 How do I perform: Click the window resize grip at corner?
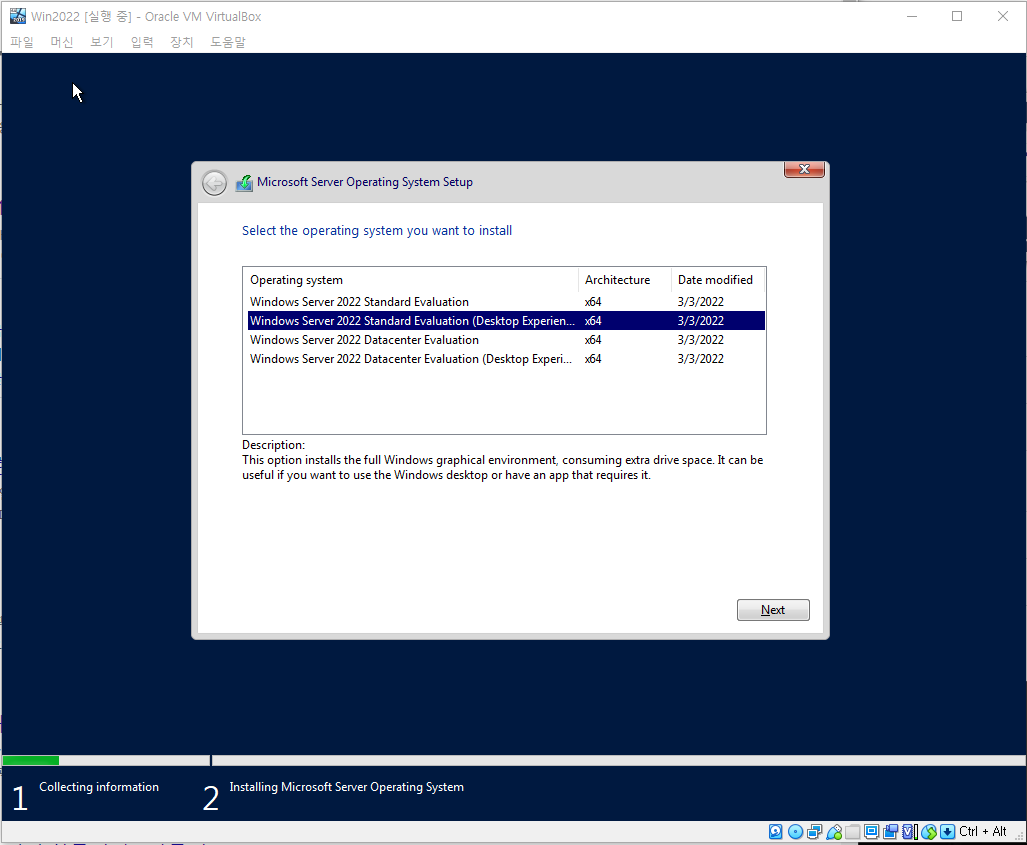pos(1018,836)
